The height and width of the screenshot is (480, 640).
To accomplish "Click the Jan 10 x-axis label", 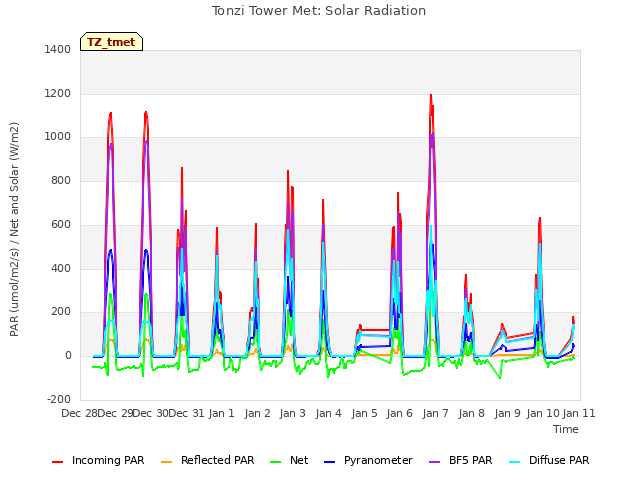I will [x=543, y=413].
